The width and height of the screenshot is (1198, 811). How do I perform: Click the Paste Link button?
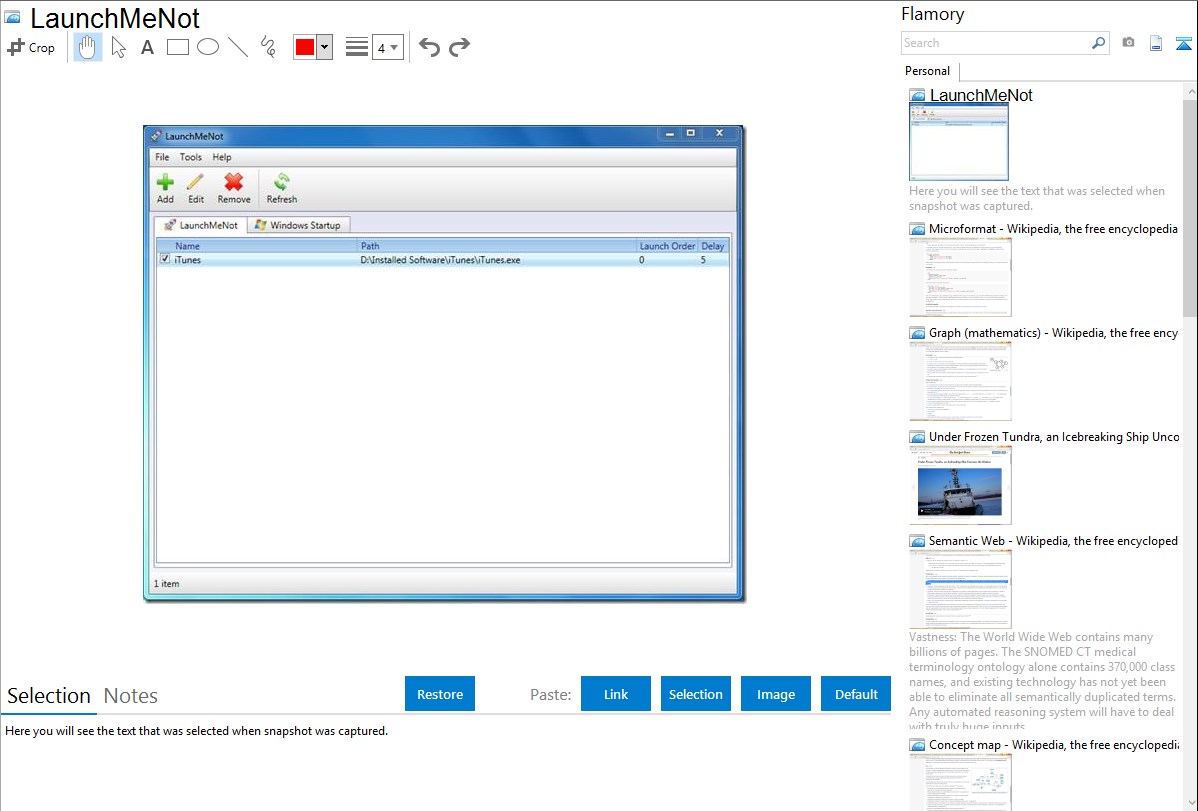tap(616, 694)
